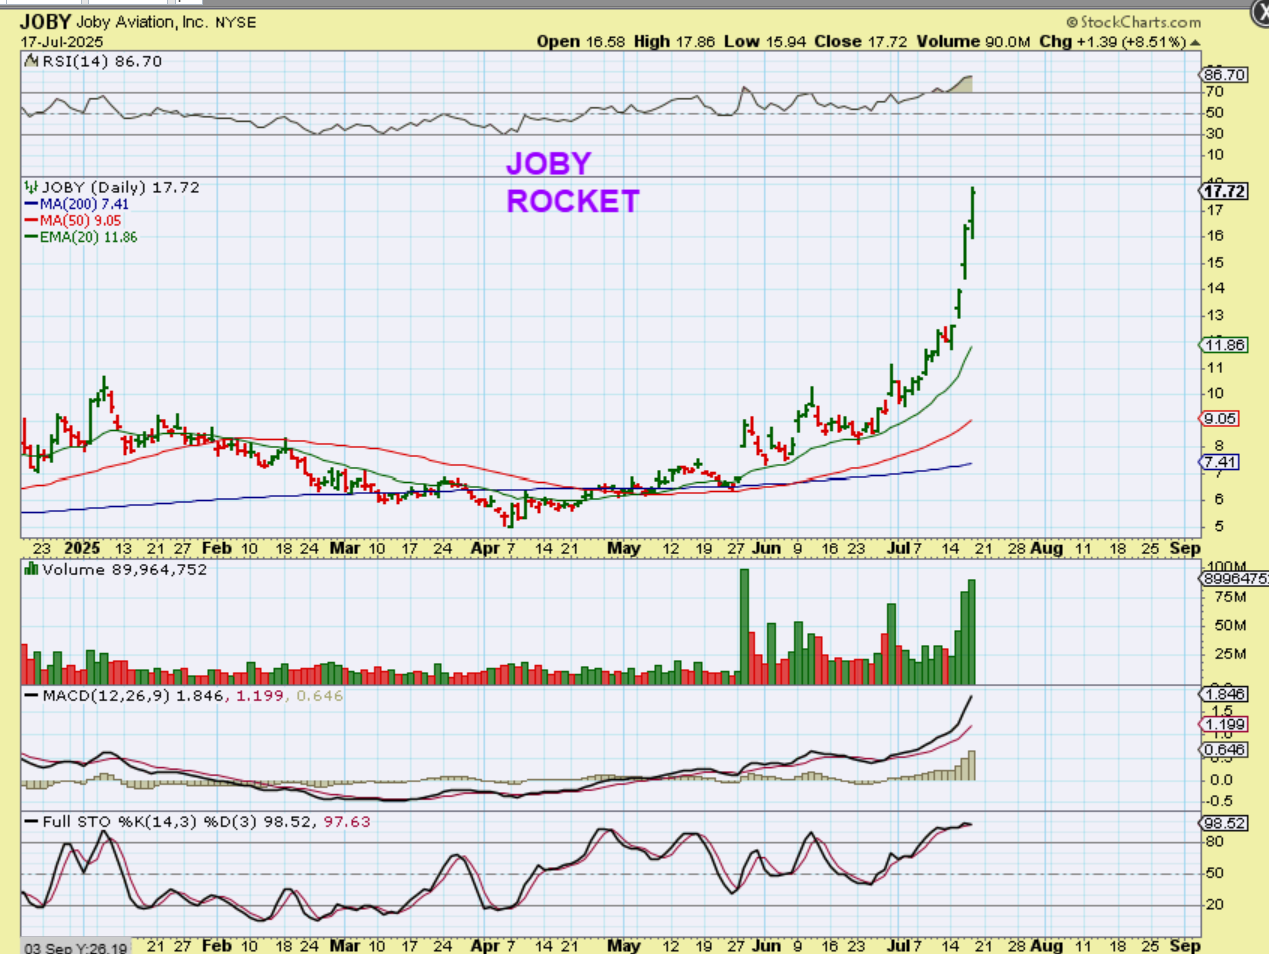
Task: Click the 03 Sep Y:26.19 cursor readout
Action: tap(76, 947)
